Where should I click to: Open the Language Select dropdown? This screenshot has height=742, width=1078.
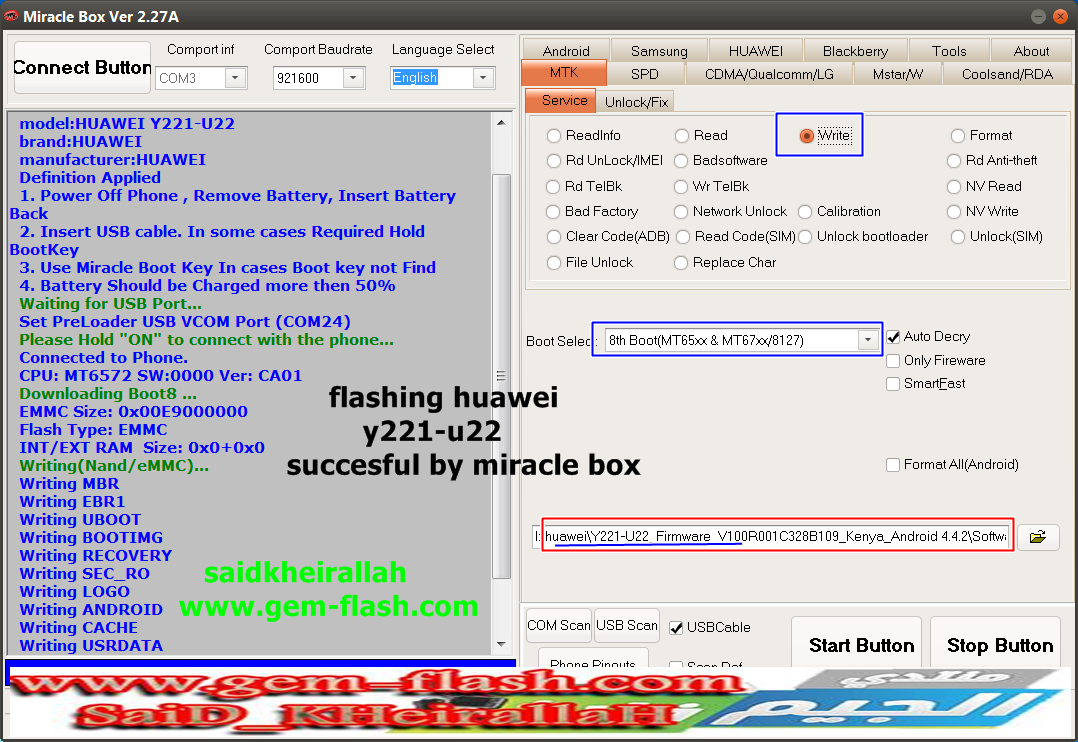click(483, 78)
